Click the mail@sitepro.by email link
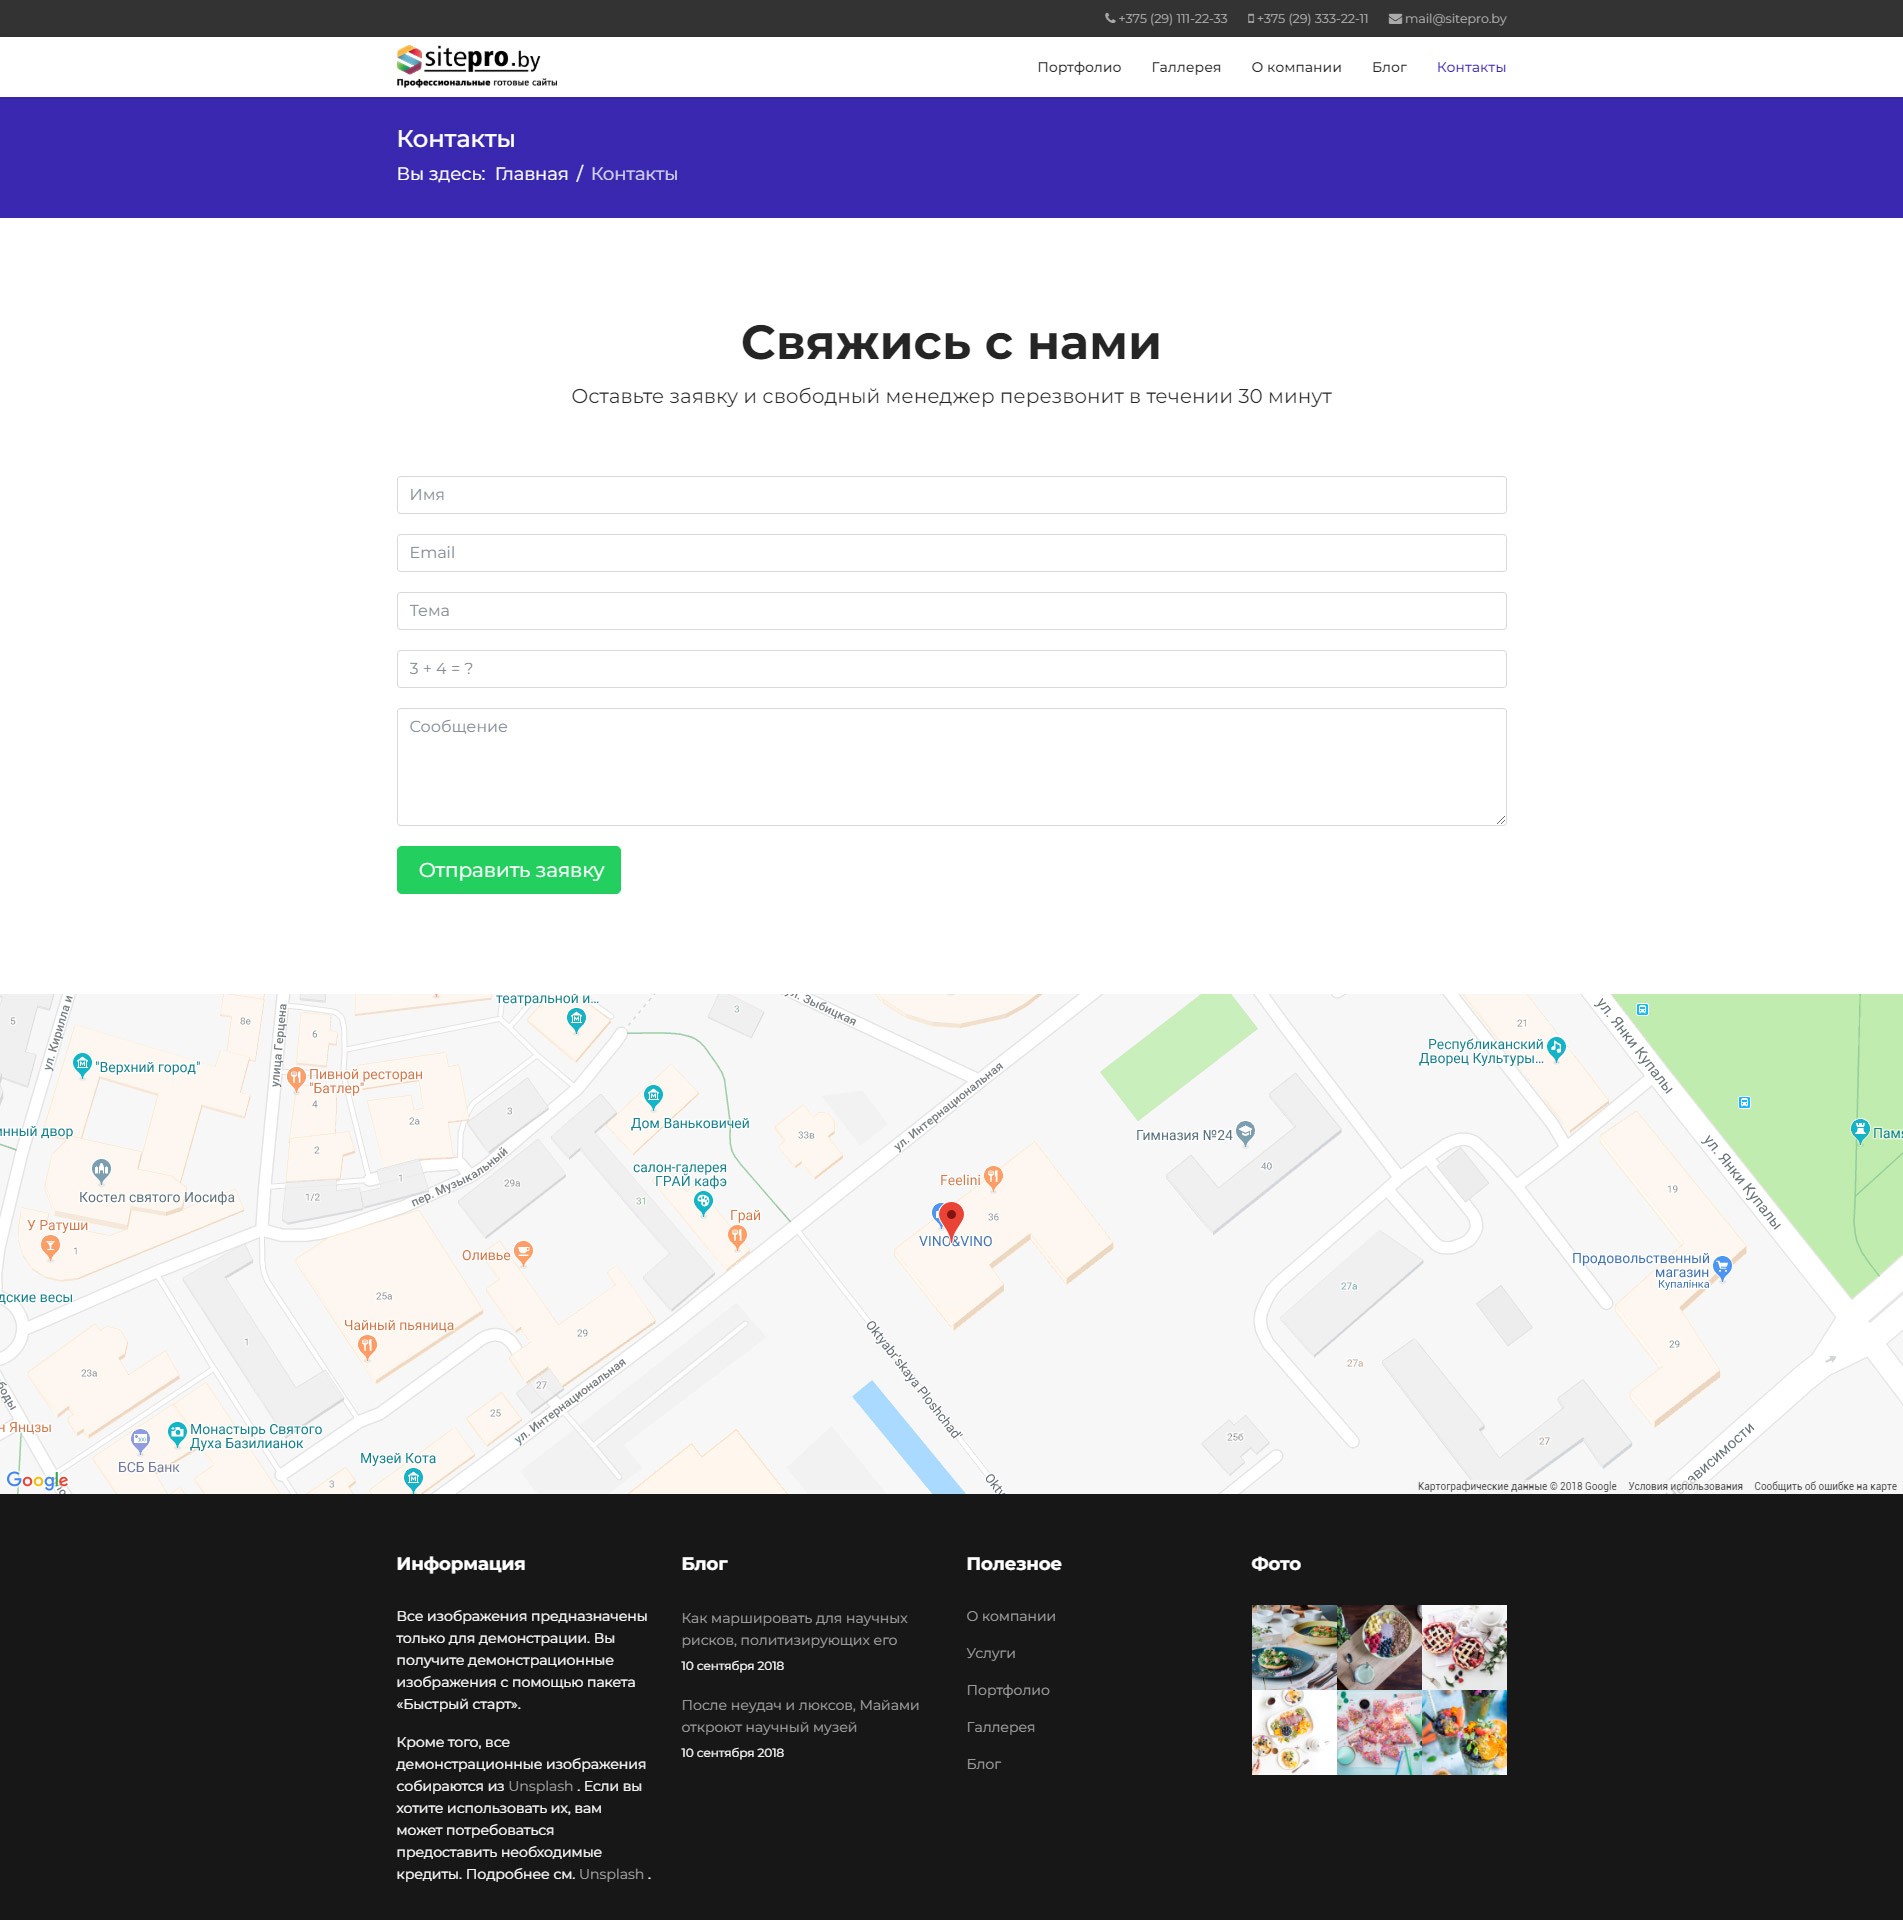Image resolution: width=1903 pixels, height=1920 pixels. (1454, 18)
